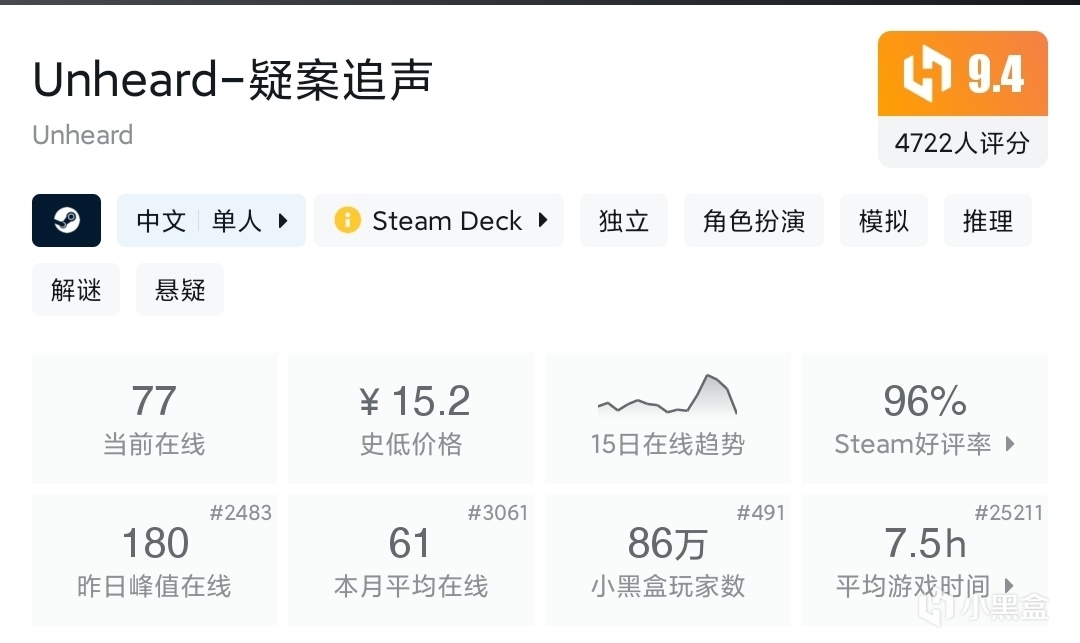Open the 昨日峰值在线 180 card
Image resolution: width=1080 pixels, height=643 pixels.
(x=154, y=560)
